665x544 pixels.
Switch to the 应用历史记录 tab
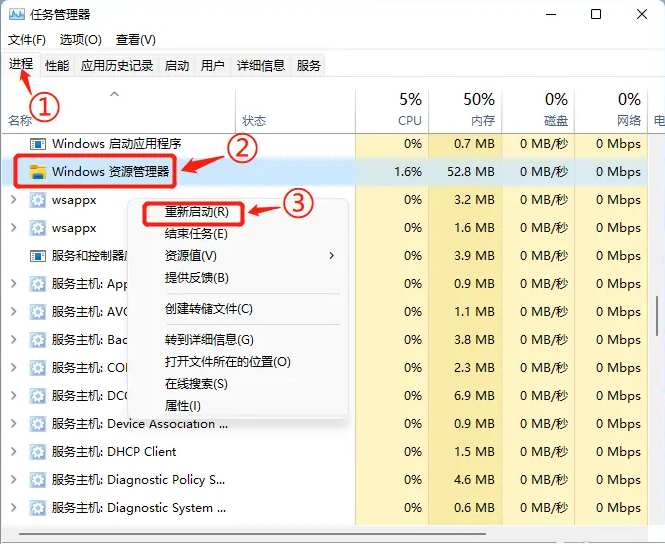click(x=117, y=66)
